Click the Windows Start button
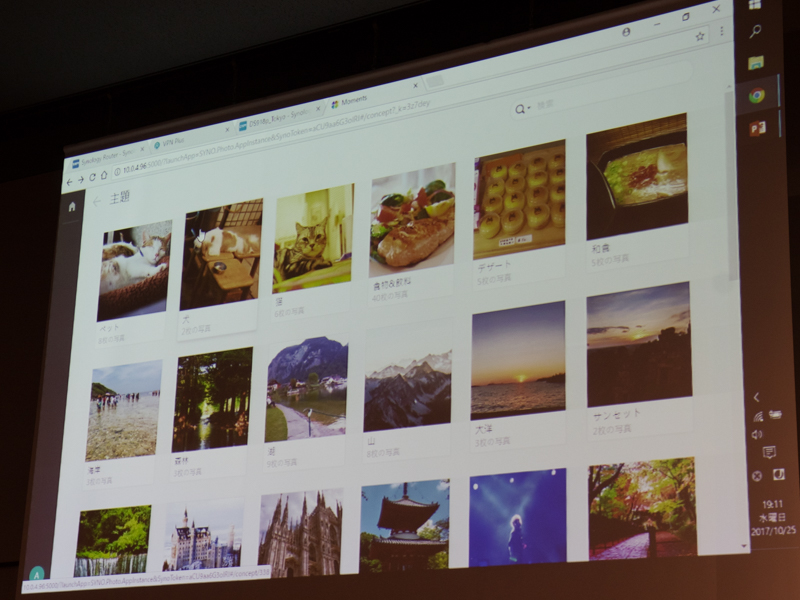This screenshot has height=600, width=800. 755,5
